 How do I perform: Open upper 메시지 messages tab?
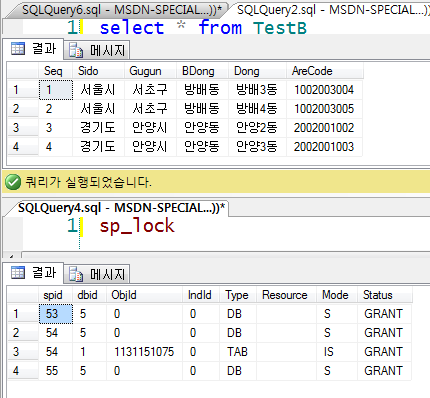point(97,51)
